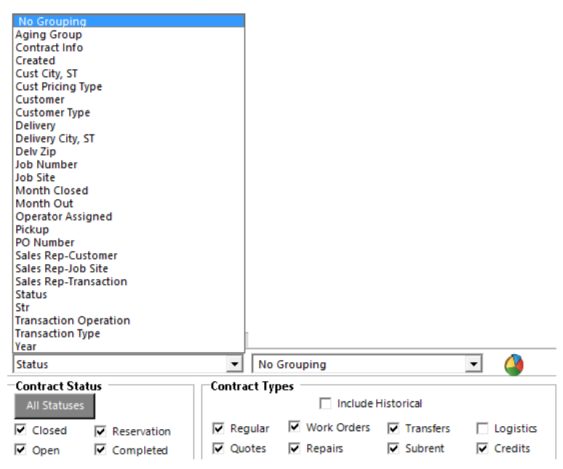Expand the second No Grouping dropdown
Screen dimensions: 563x469
[473, 364]
